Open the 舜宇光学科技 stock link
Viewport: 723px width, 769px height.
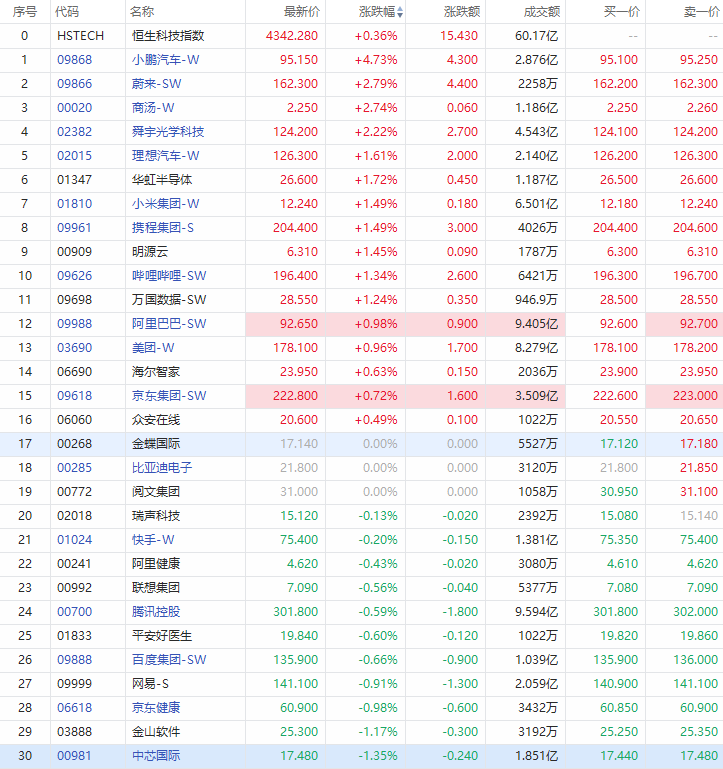[168, 132]
